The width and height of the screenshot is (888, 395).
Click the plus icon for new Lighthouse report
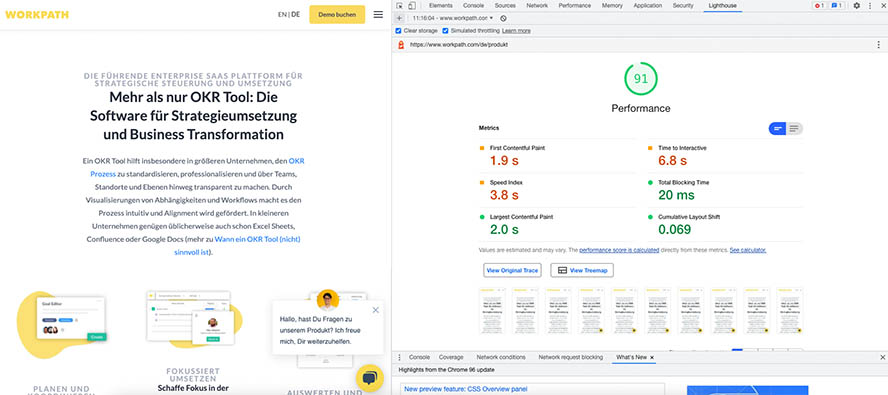[x=399, y=18]
